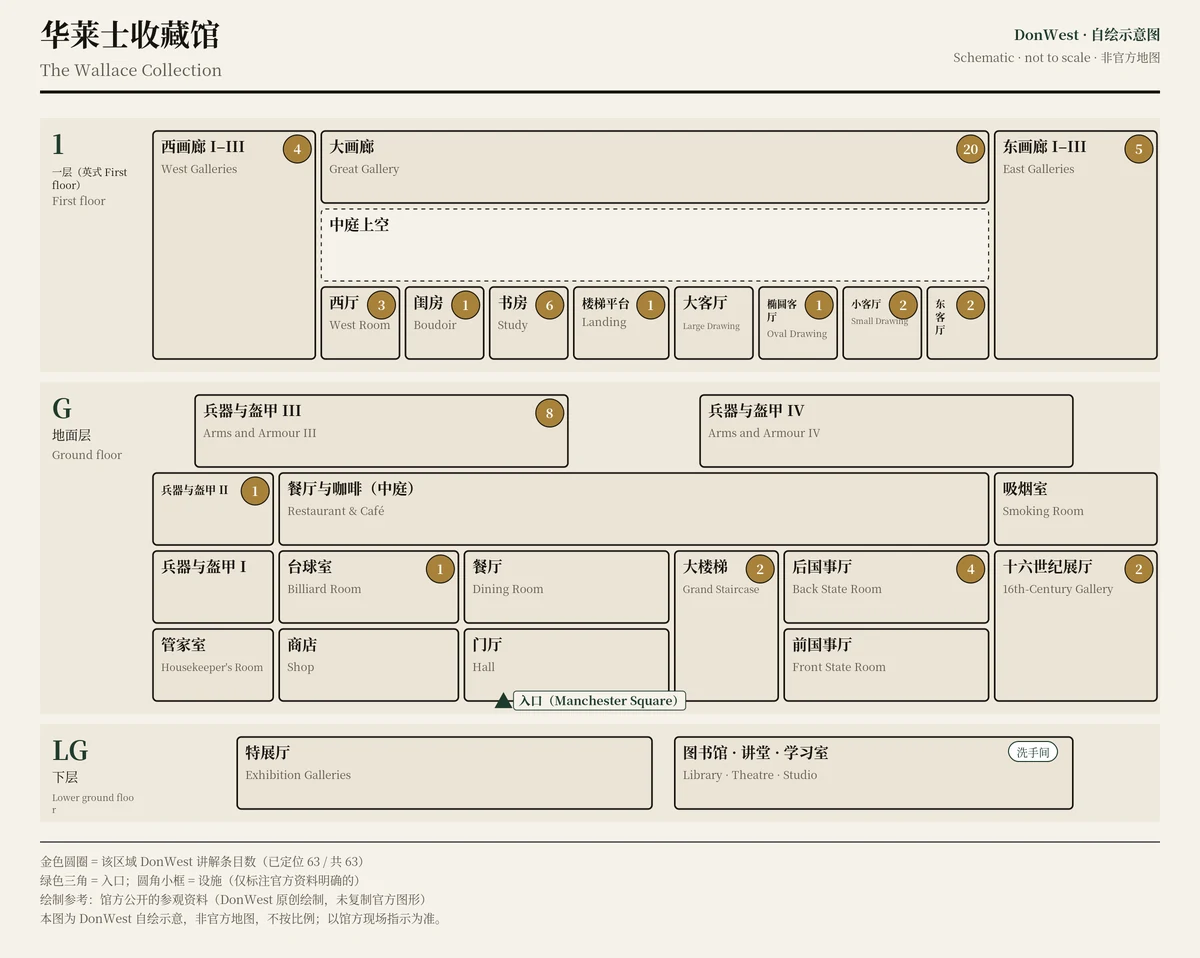
Task: Click the legend line about 绿色三角
Action: pos(200,880)
